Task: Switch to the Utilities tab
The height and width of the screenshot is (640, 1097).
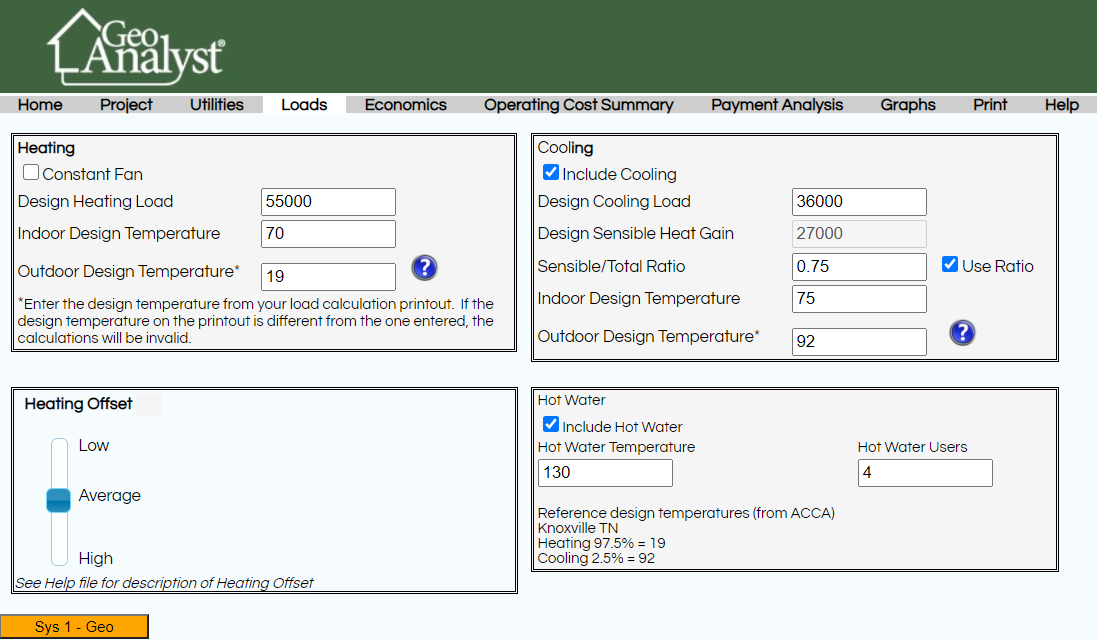Action: point(217,104)
